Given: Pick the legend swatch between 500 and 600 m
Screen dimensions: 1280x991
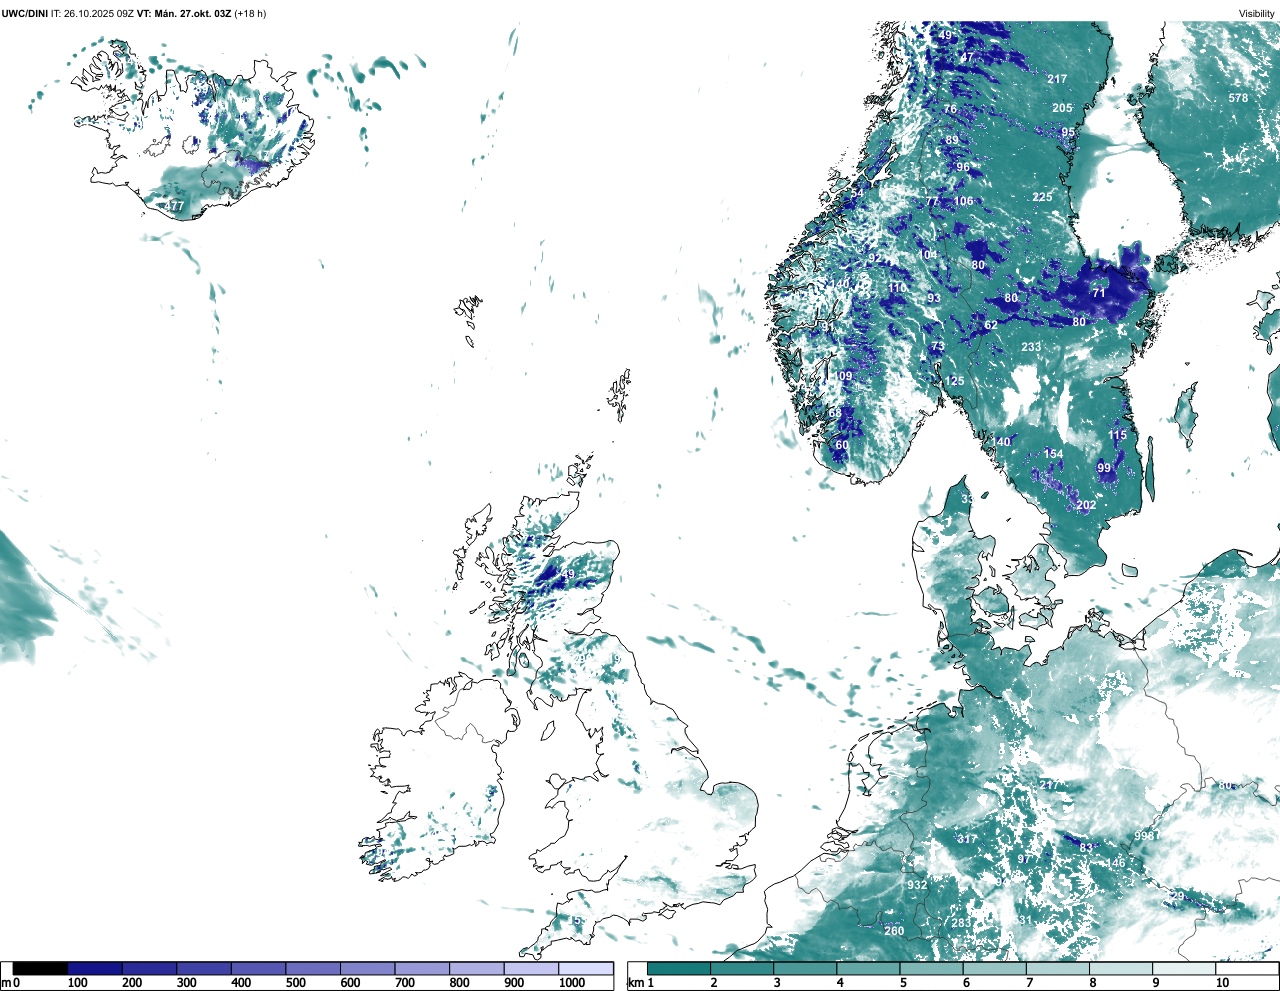Looking at the screenshot, I should [x=313, y=968].
